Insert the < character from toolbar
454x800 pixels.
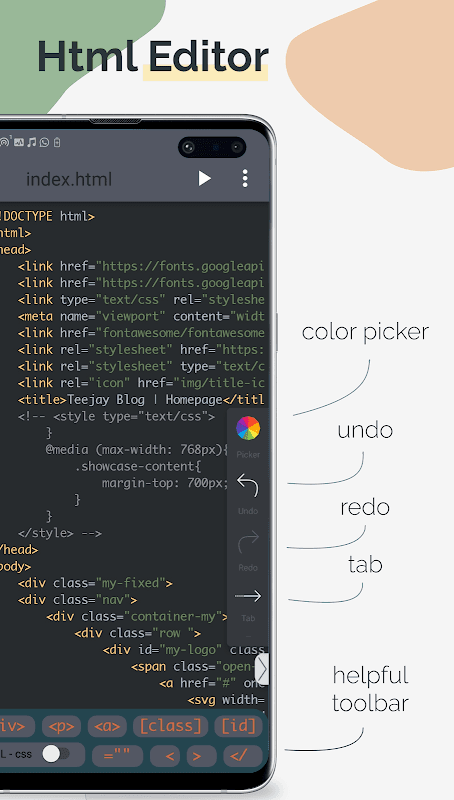[x=165, y=756]
